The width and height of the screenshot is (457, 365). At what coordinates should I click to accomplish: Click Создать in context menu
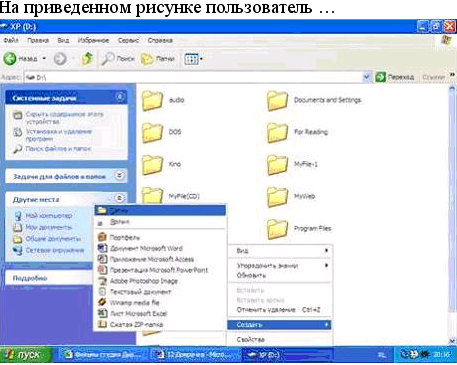pos(280,324)
